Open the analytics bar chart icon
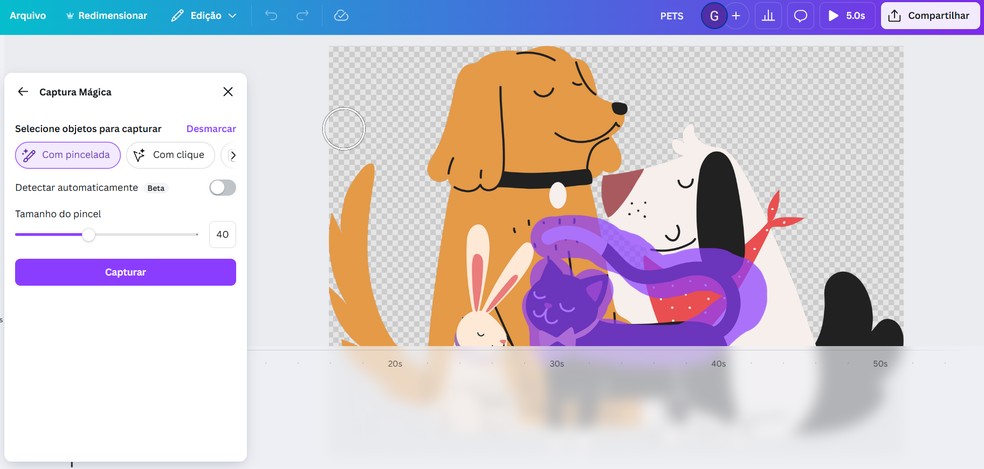Screen dimensions: 984x469 coord(768,16)
